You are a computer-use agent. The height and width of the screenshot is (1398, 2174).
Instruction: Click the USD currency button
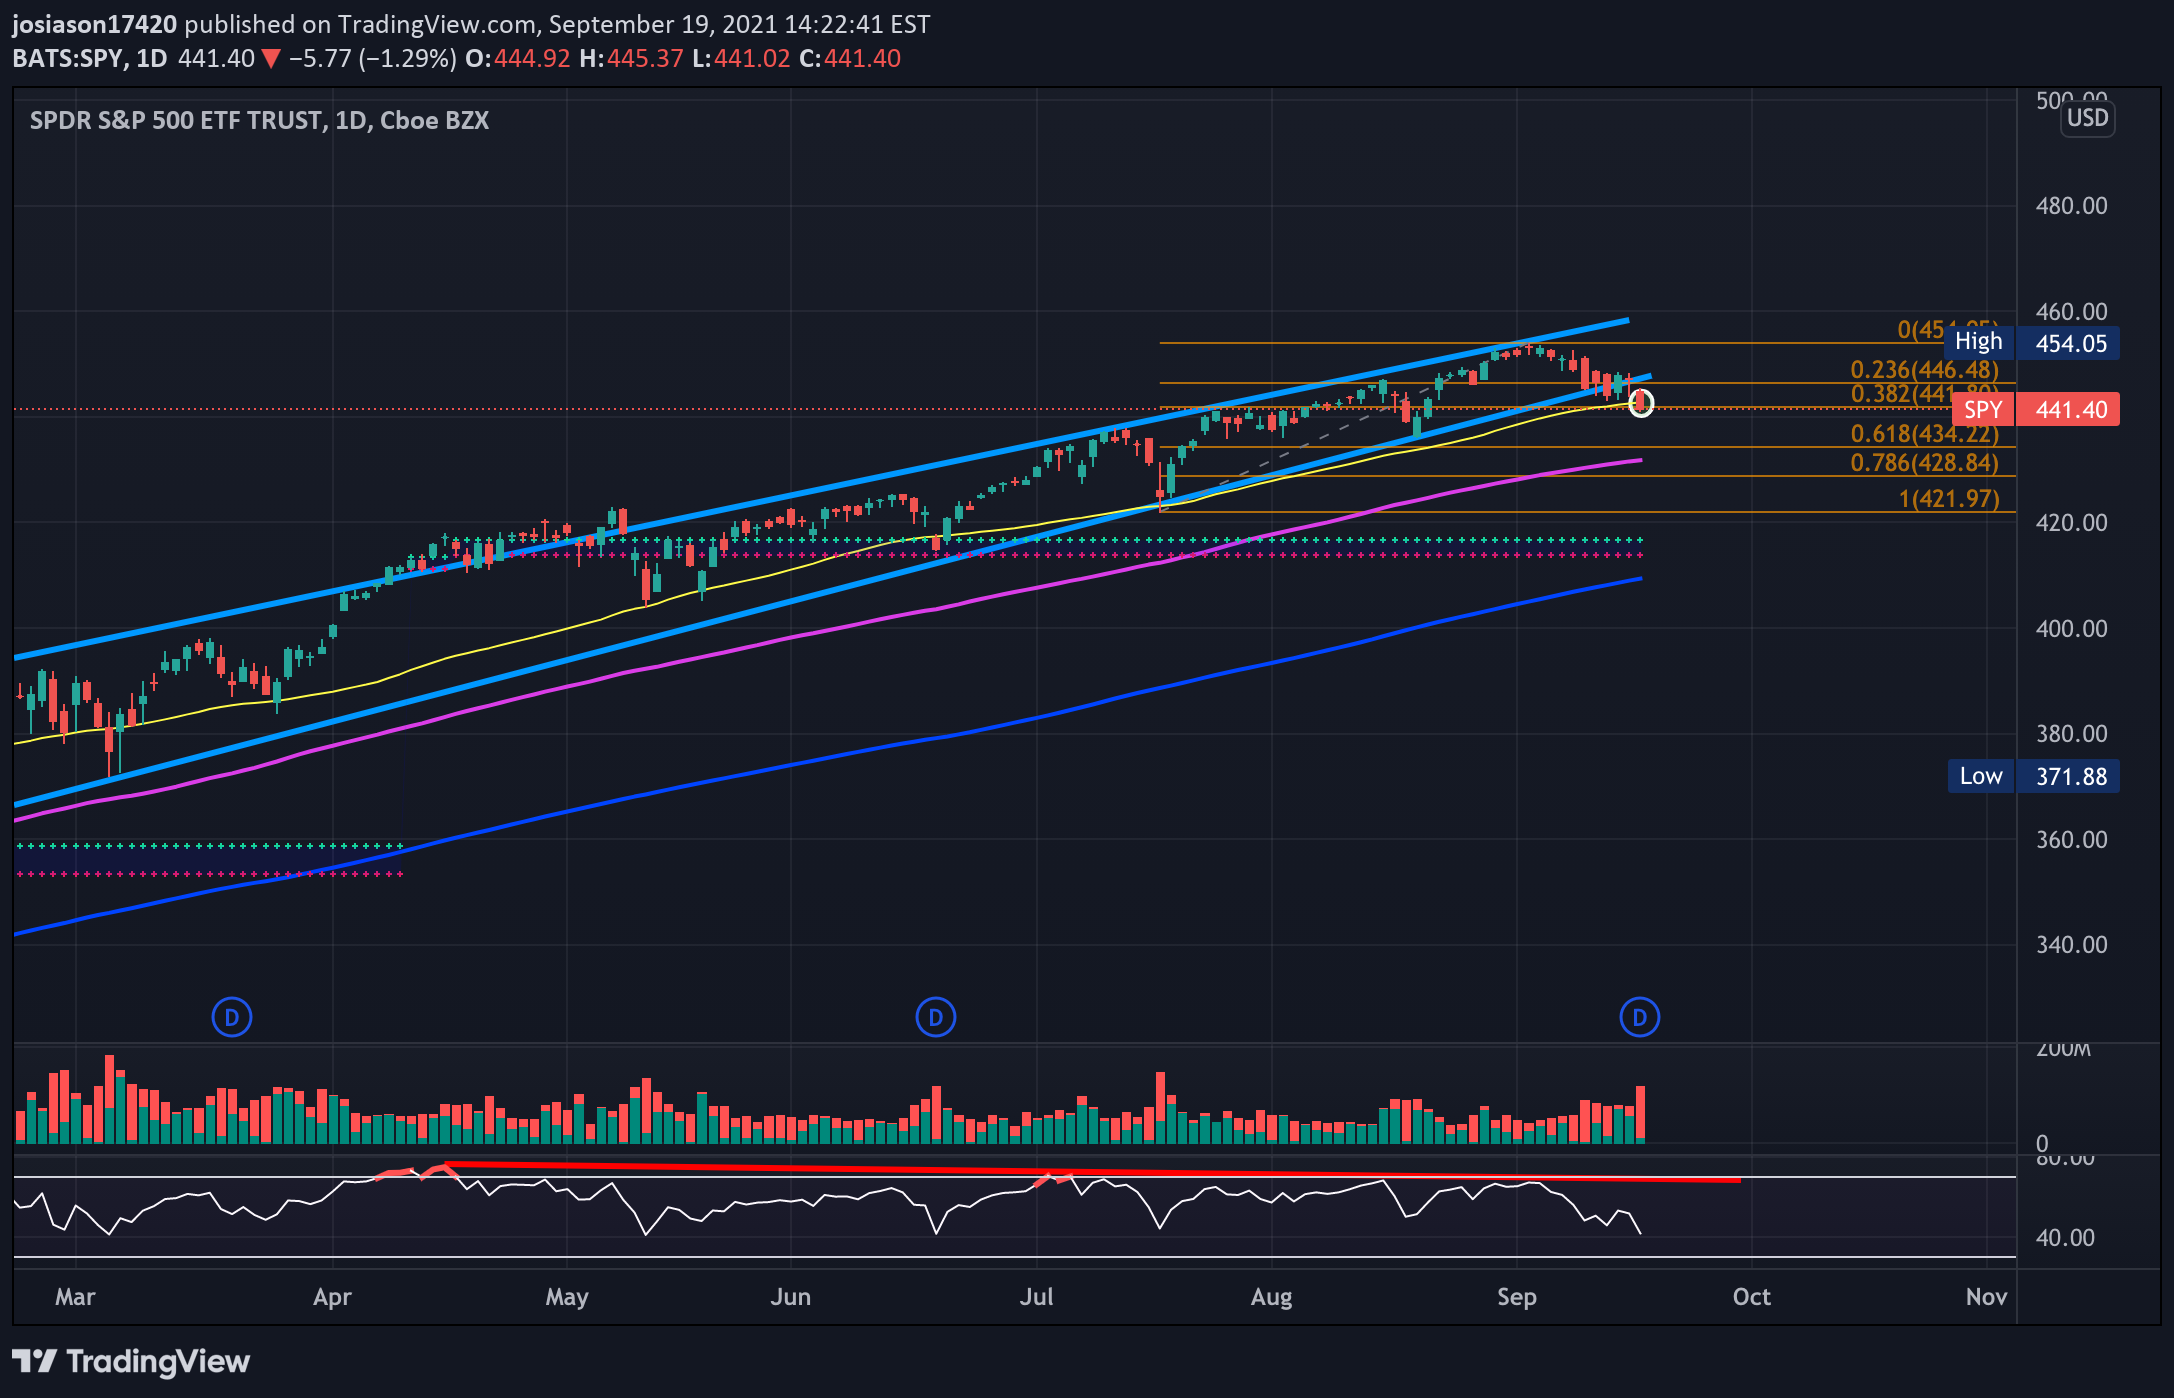pyautogui.click(x=2088, y=118)
